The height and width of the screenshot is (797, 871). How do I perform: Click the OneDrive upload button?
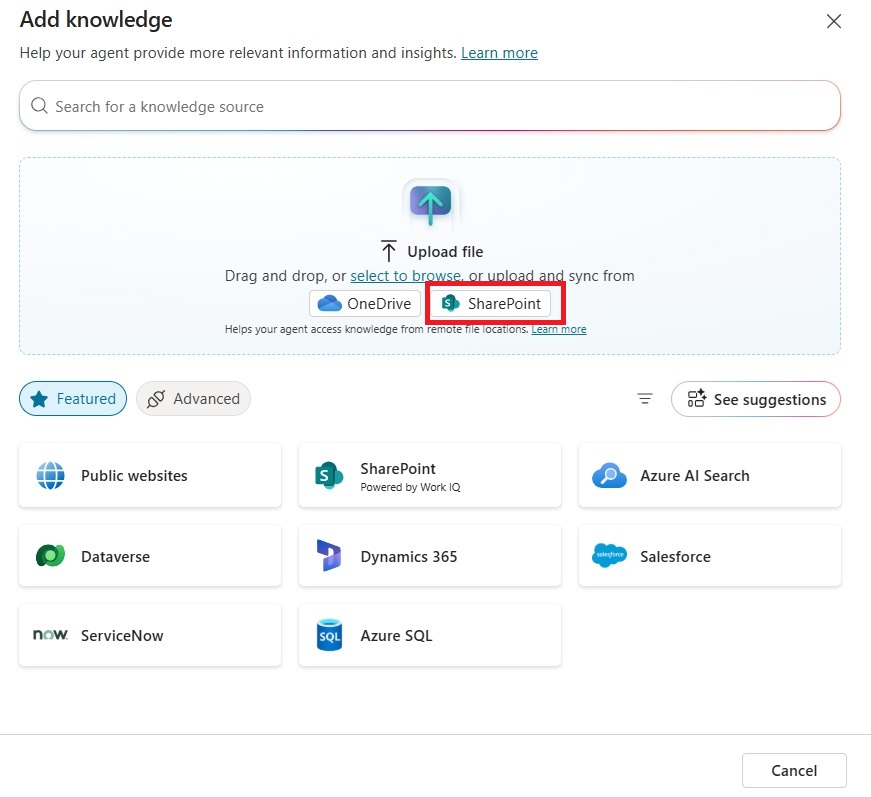coord(365,303)
